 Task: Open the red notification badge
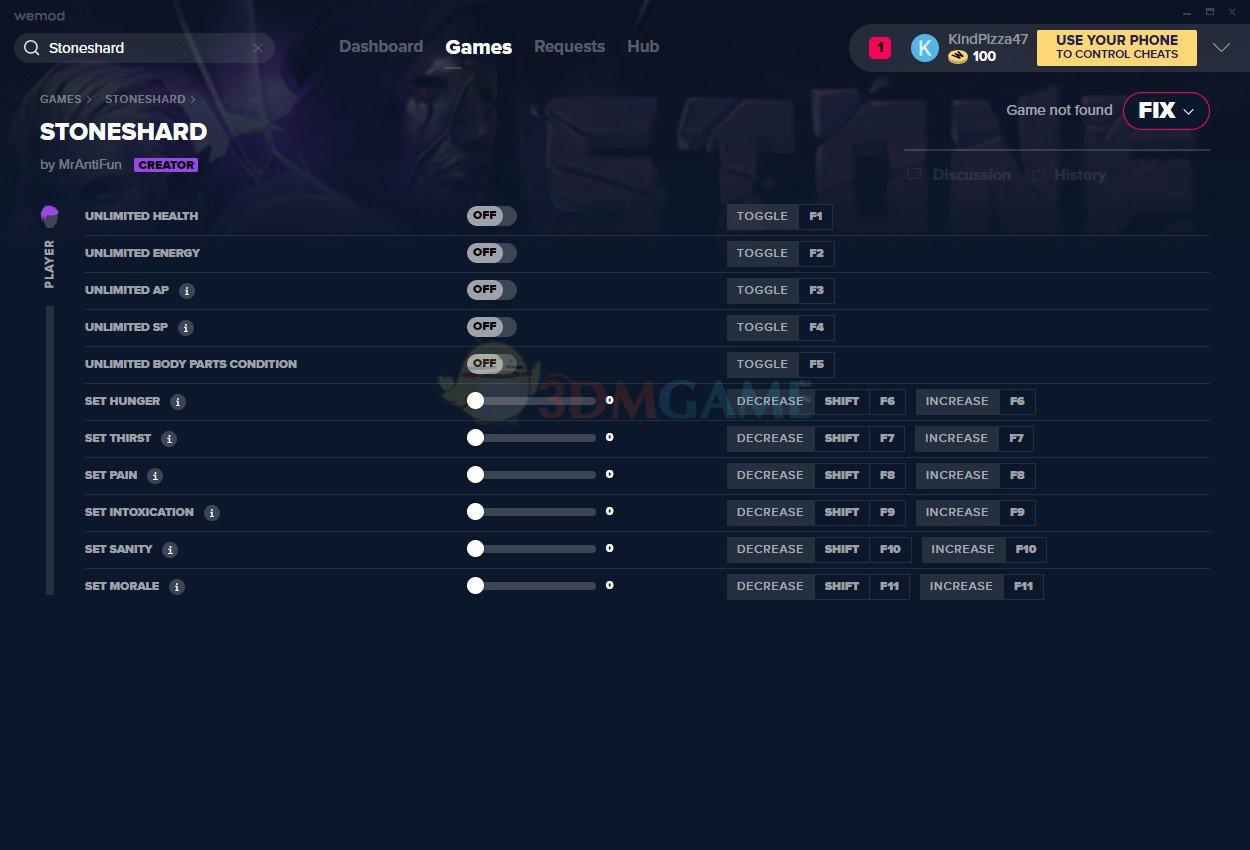tap(880, 48)
